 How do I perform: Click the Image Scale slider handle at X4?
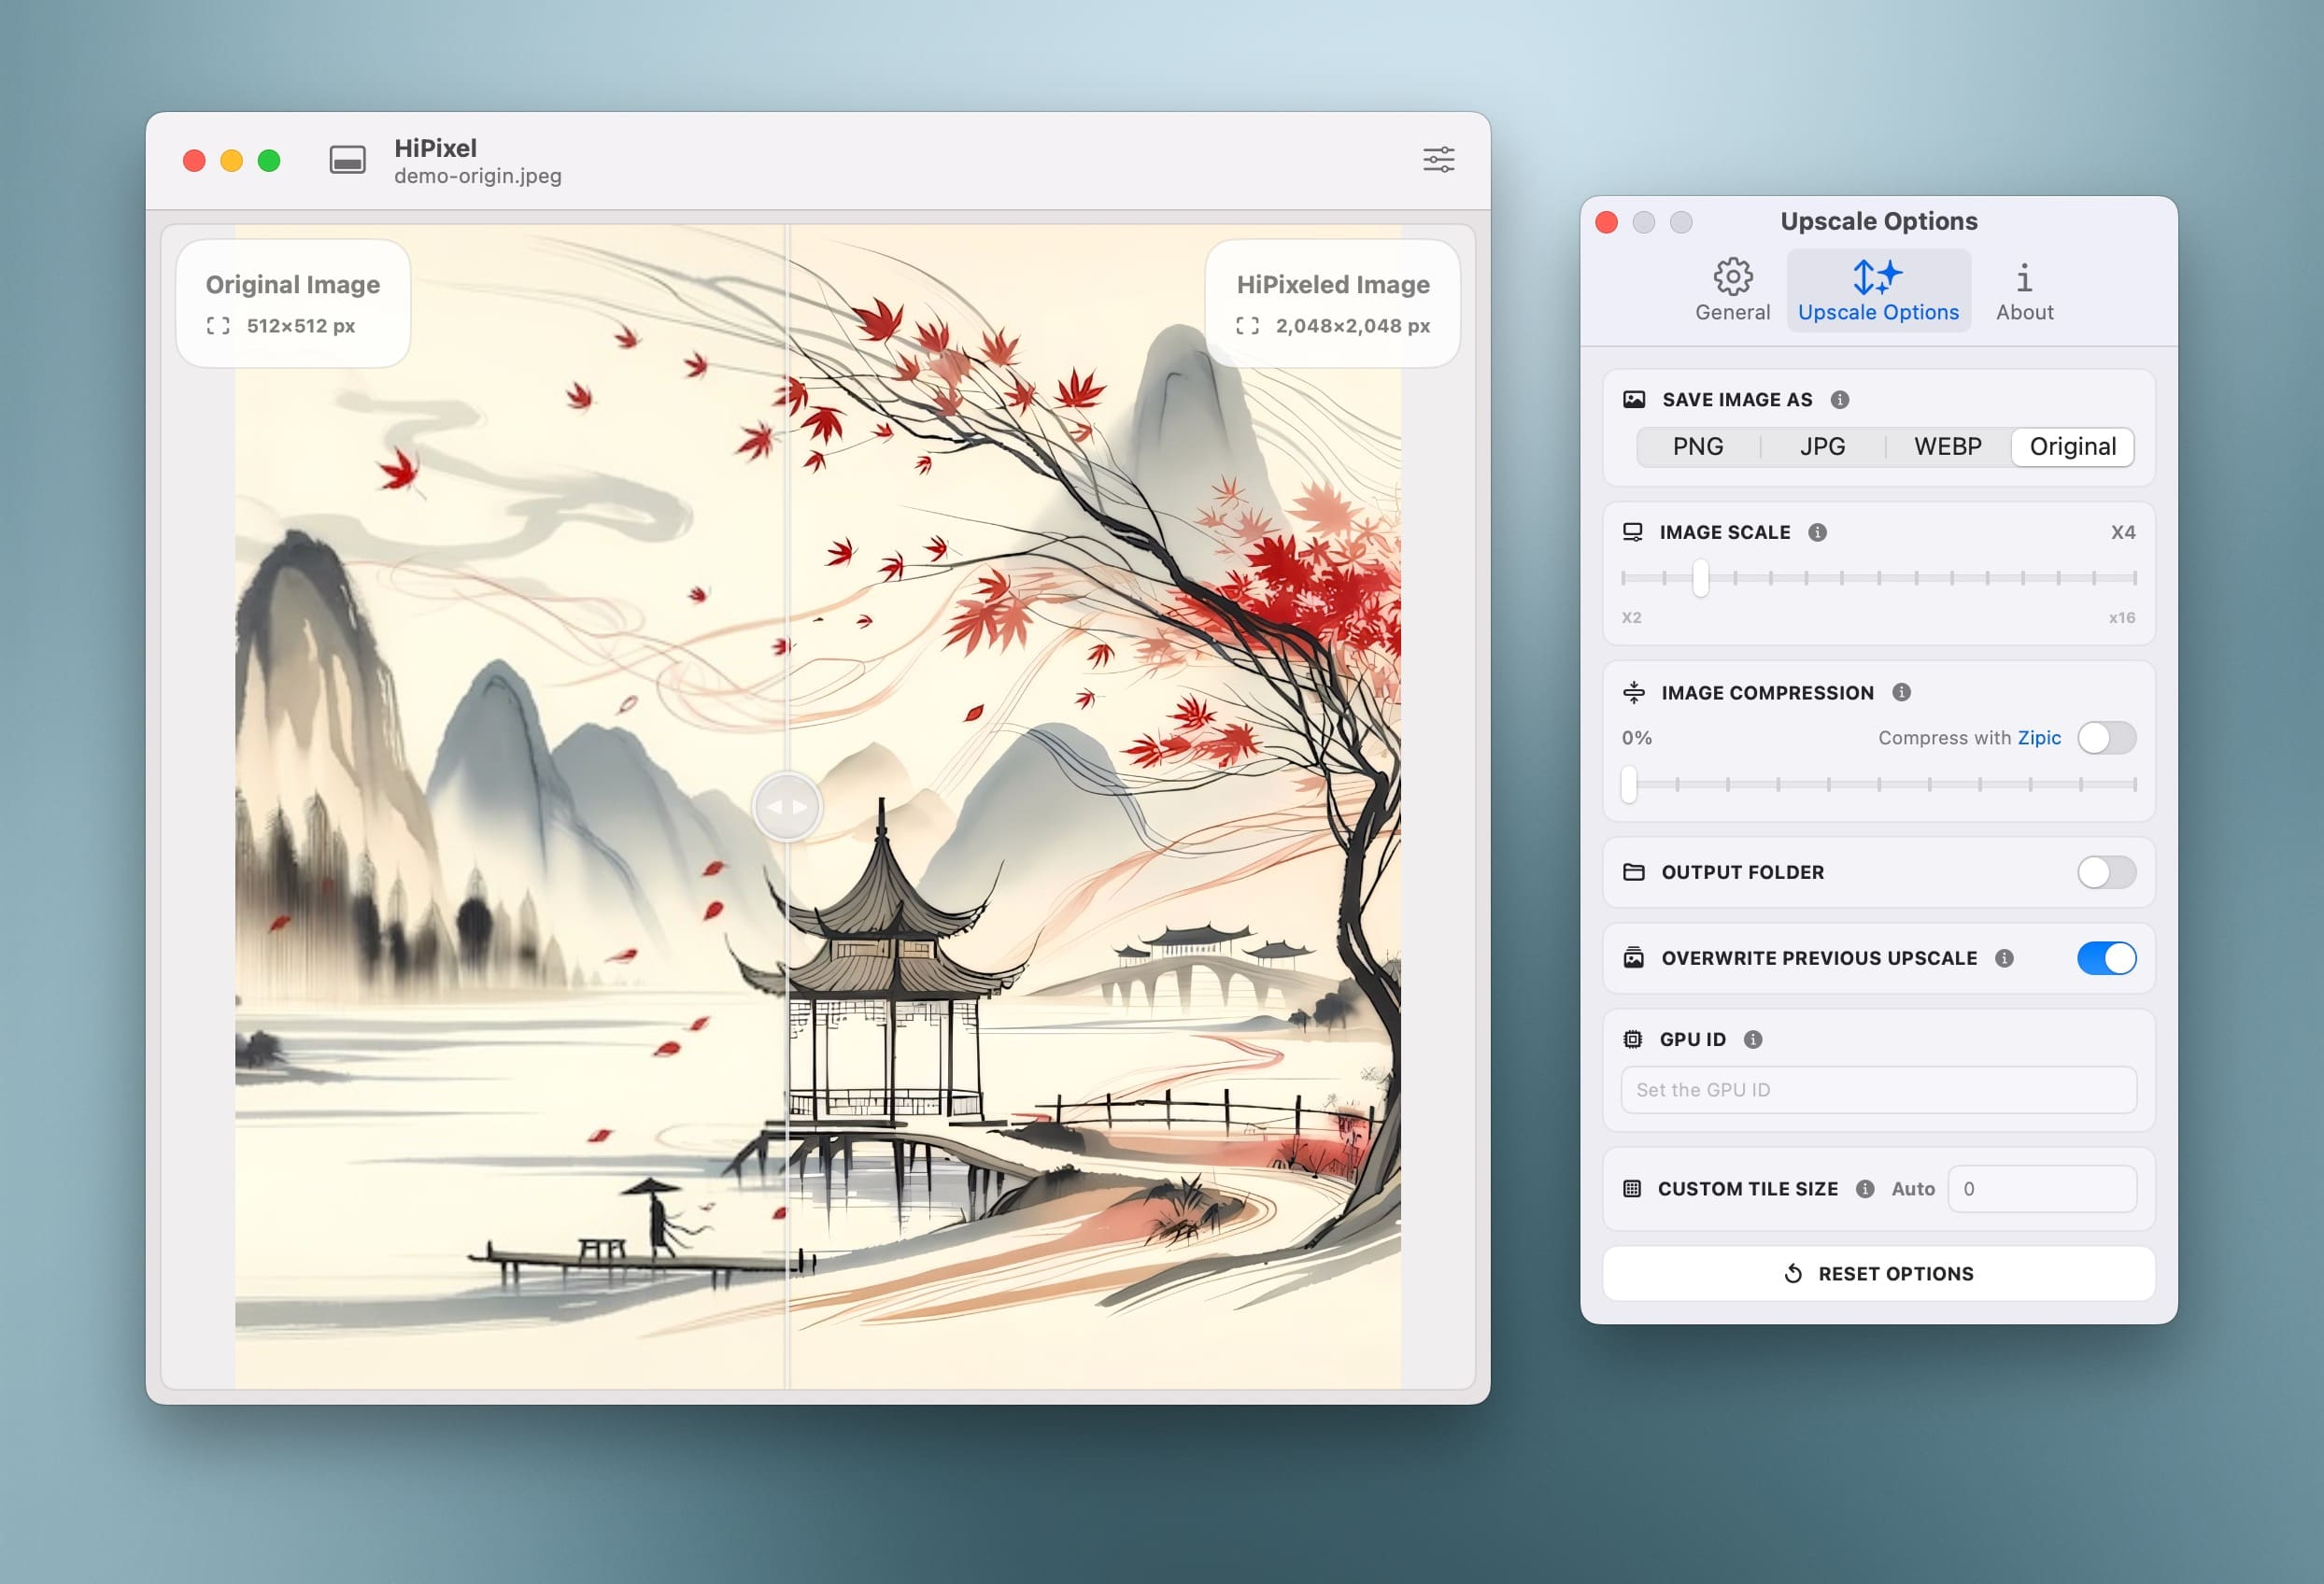click(1701, 578)
